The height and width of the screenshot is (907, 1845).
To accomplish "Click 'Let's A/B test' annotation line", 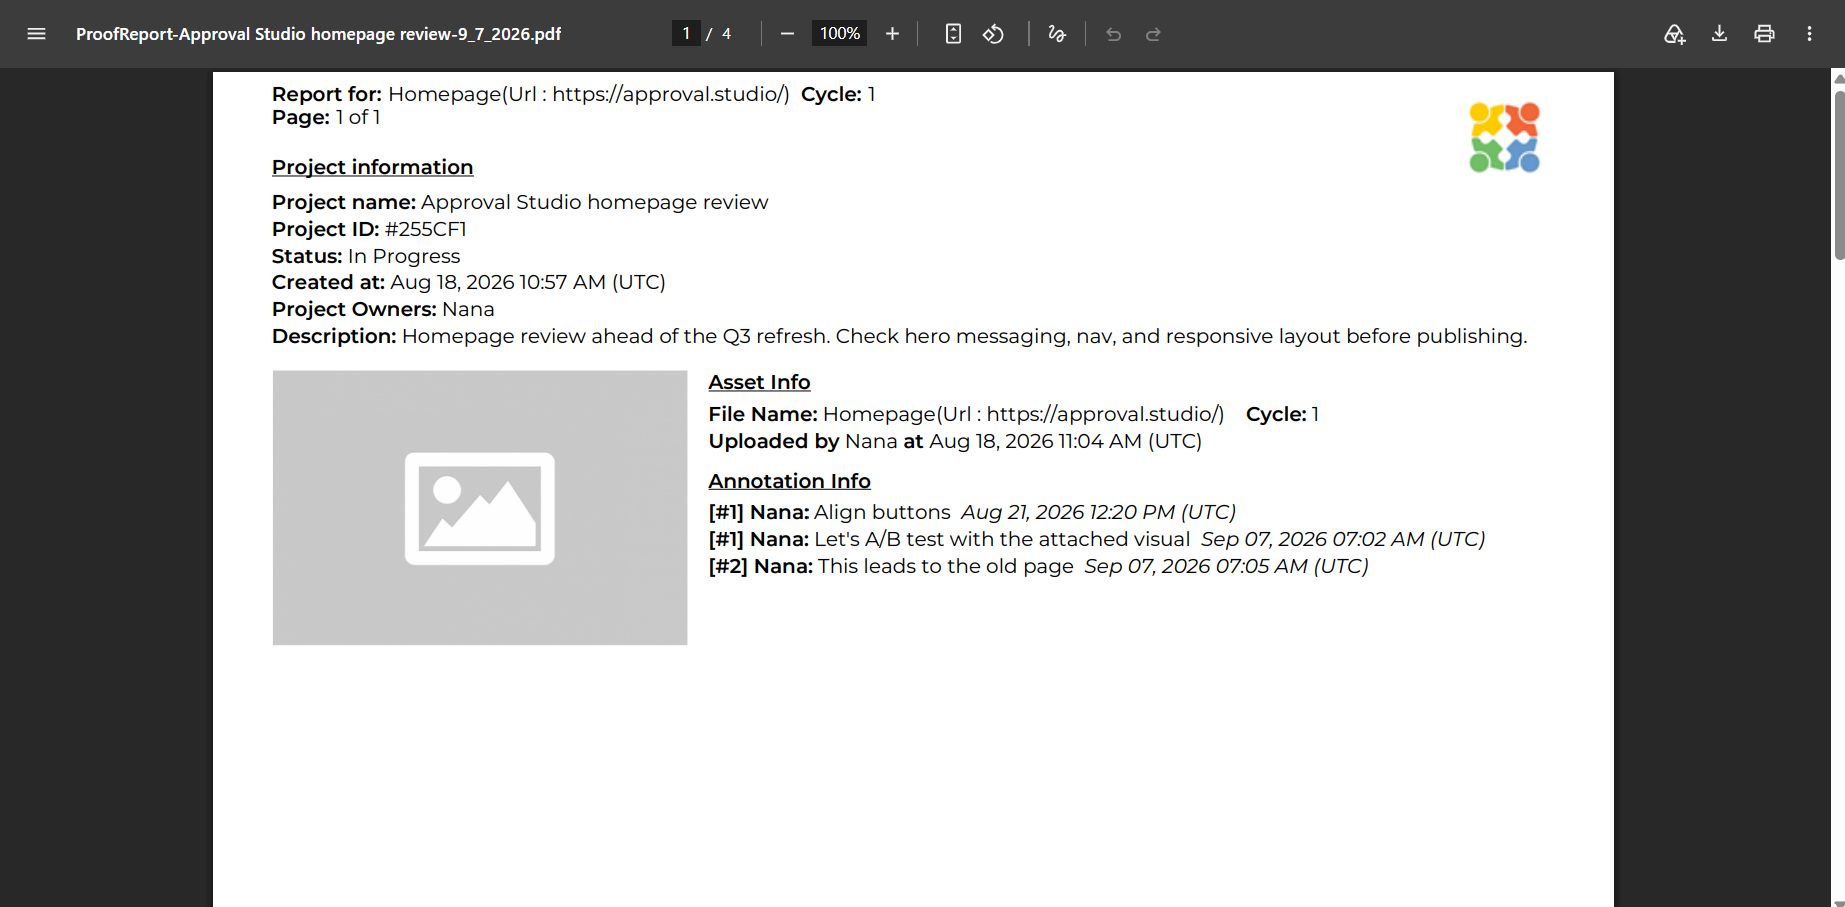I will tap(1097, 539).
